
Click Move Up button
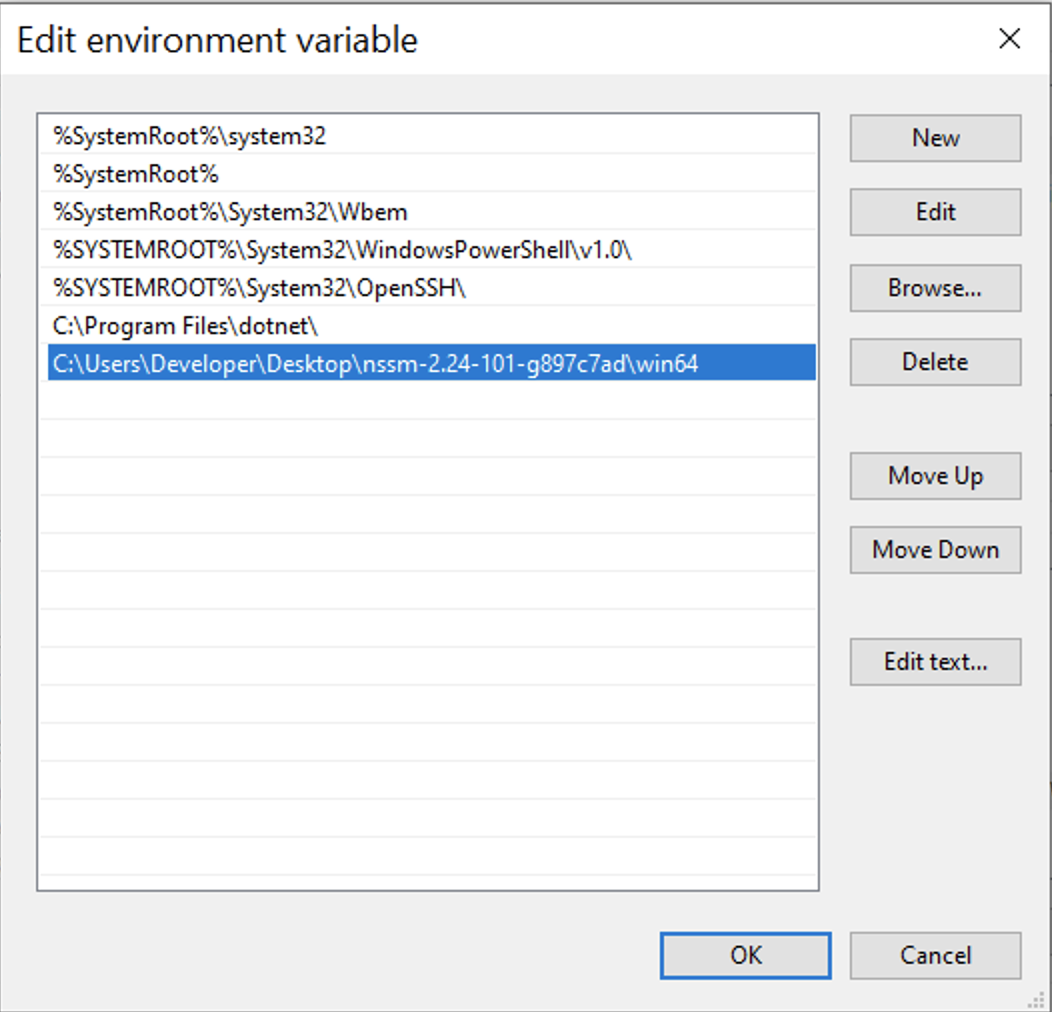point(935,476)
